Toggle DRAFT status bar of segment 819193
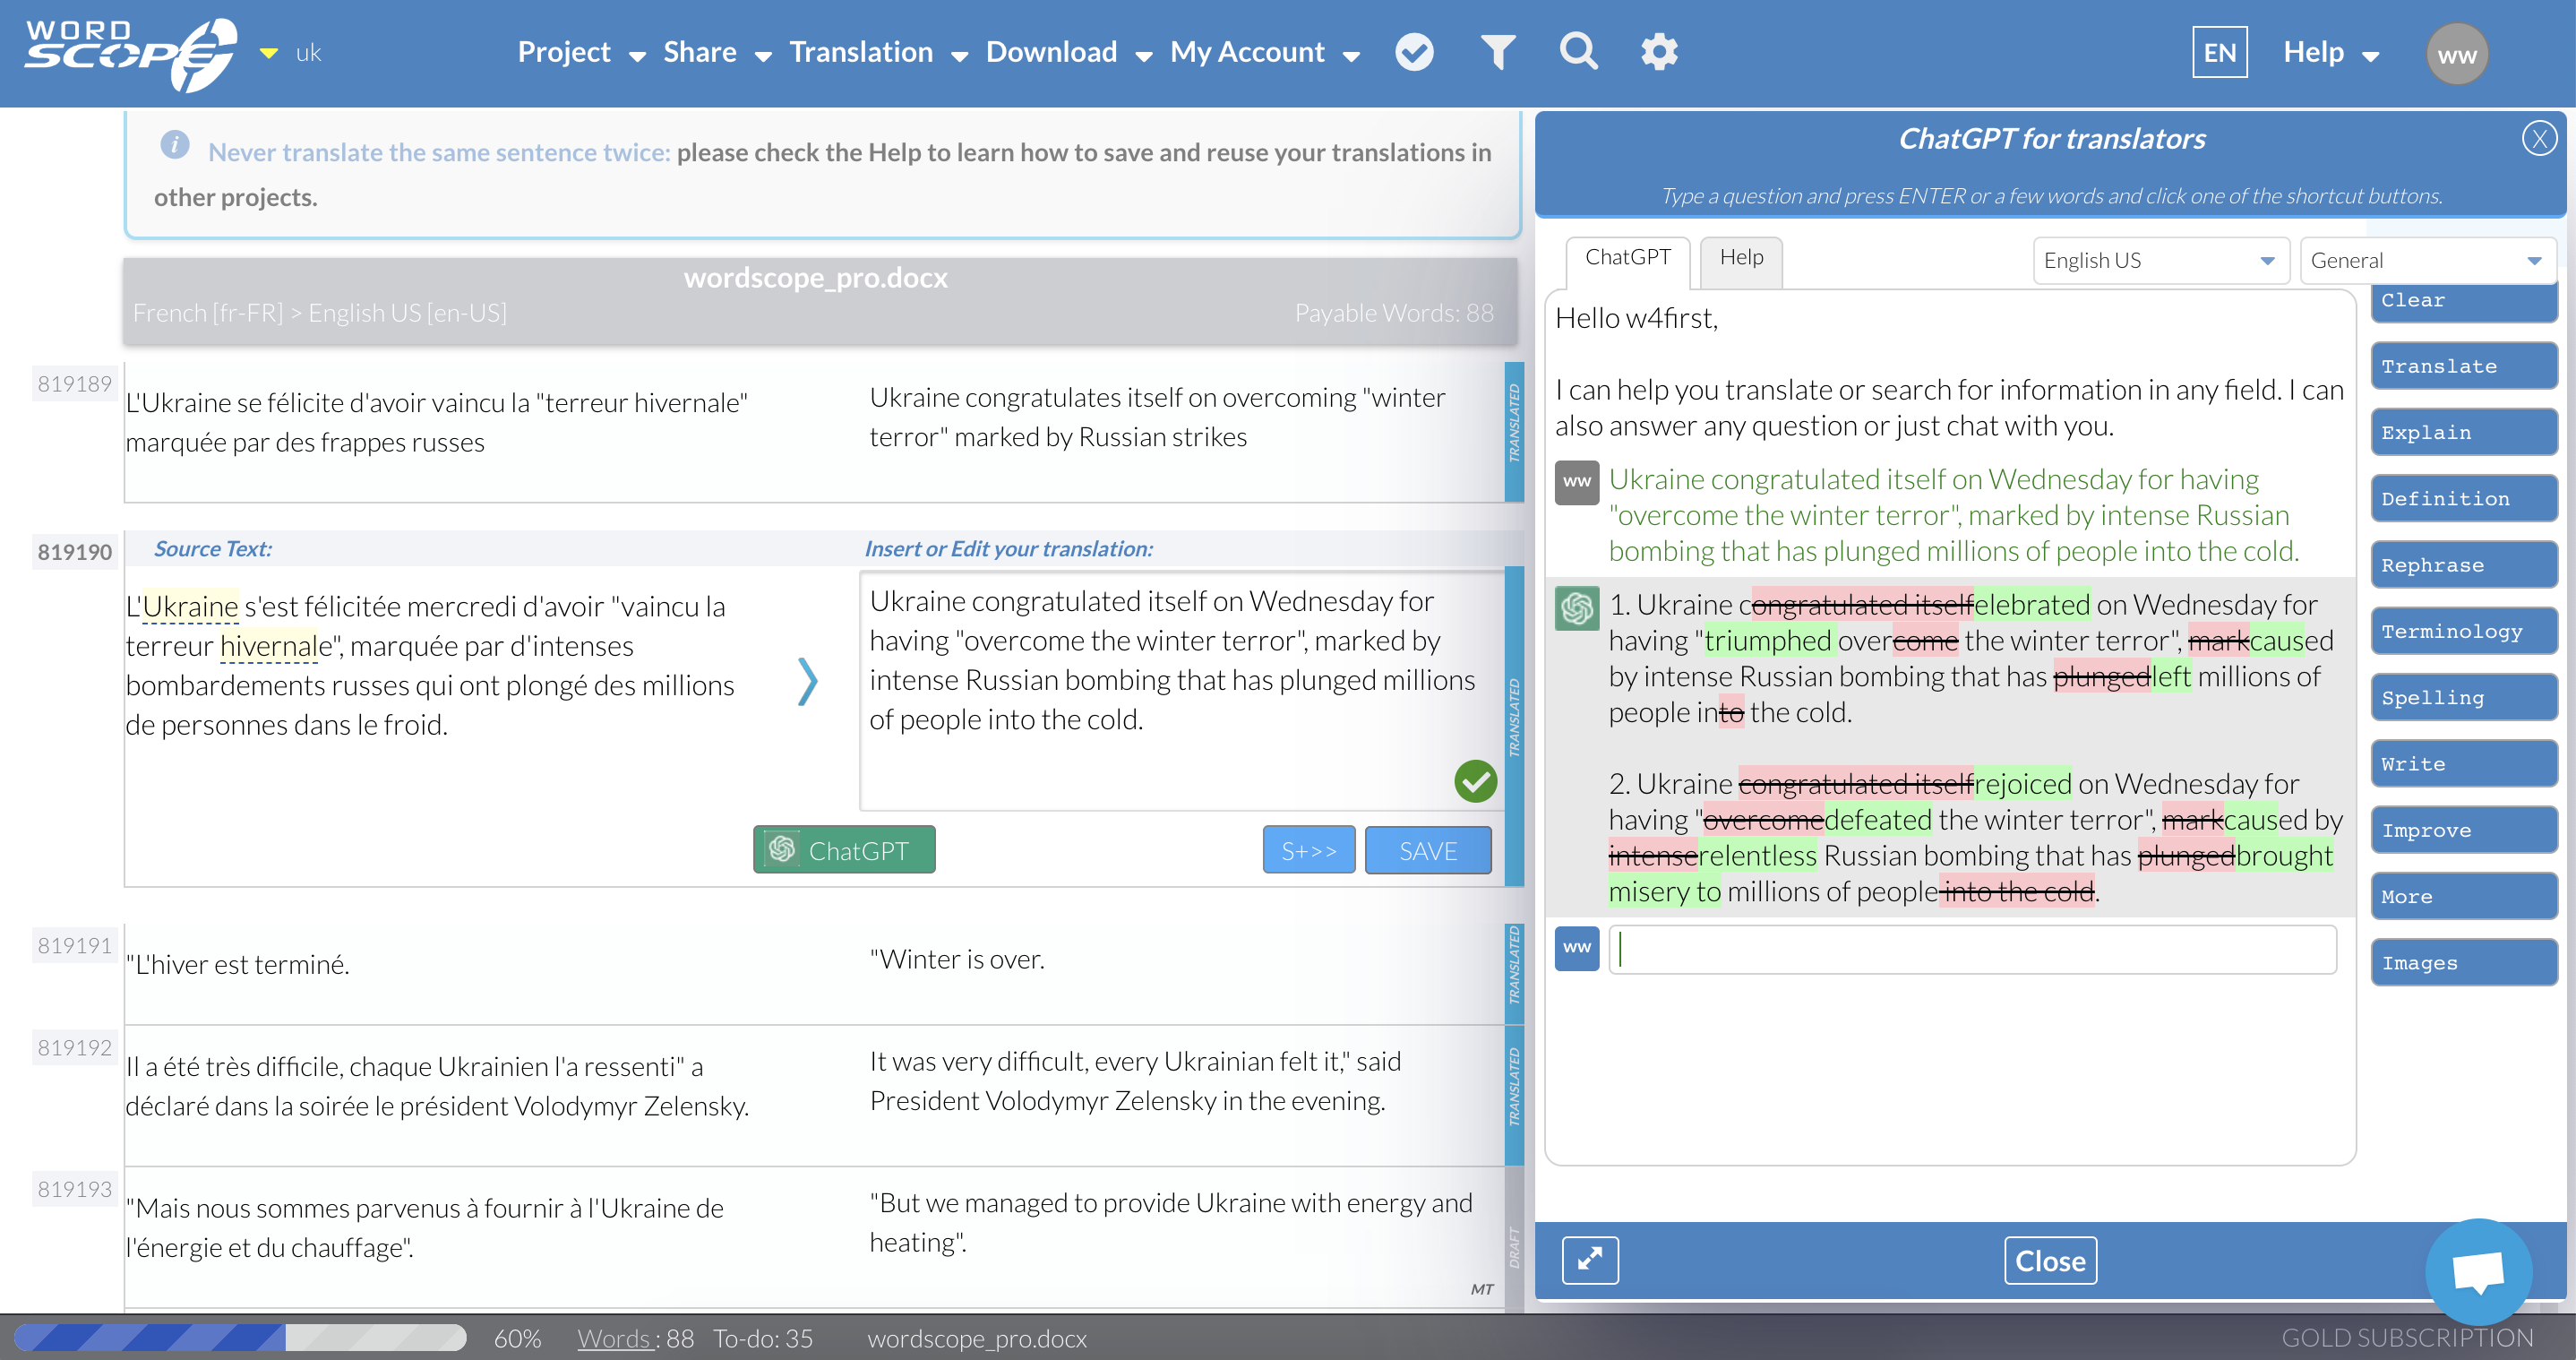2576x1360 pixels. [1514, 1240]
